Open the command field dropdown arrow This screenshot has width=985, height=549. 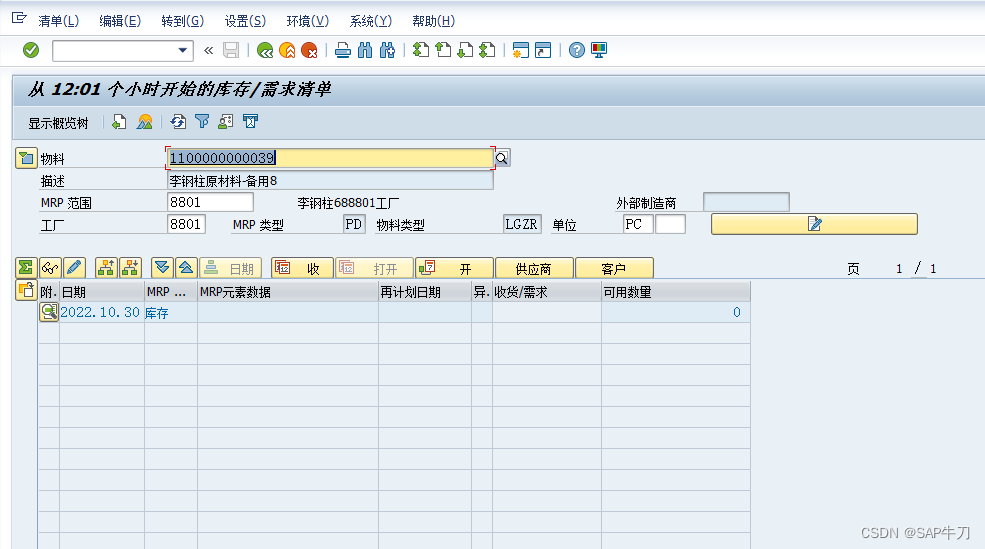182,50
